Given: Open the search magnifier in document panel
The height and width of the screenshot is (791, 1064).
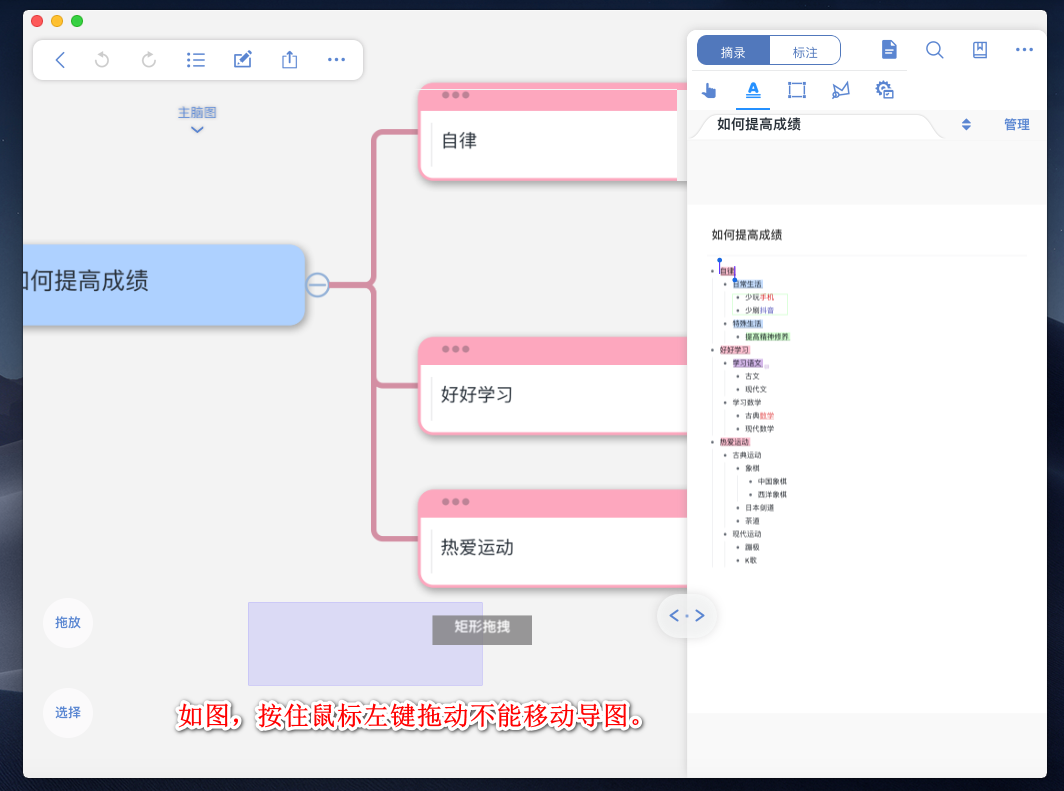Looking at the screenshot, I should point(935,50).
